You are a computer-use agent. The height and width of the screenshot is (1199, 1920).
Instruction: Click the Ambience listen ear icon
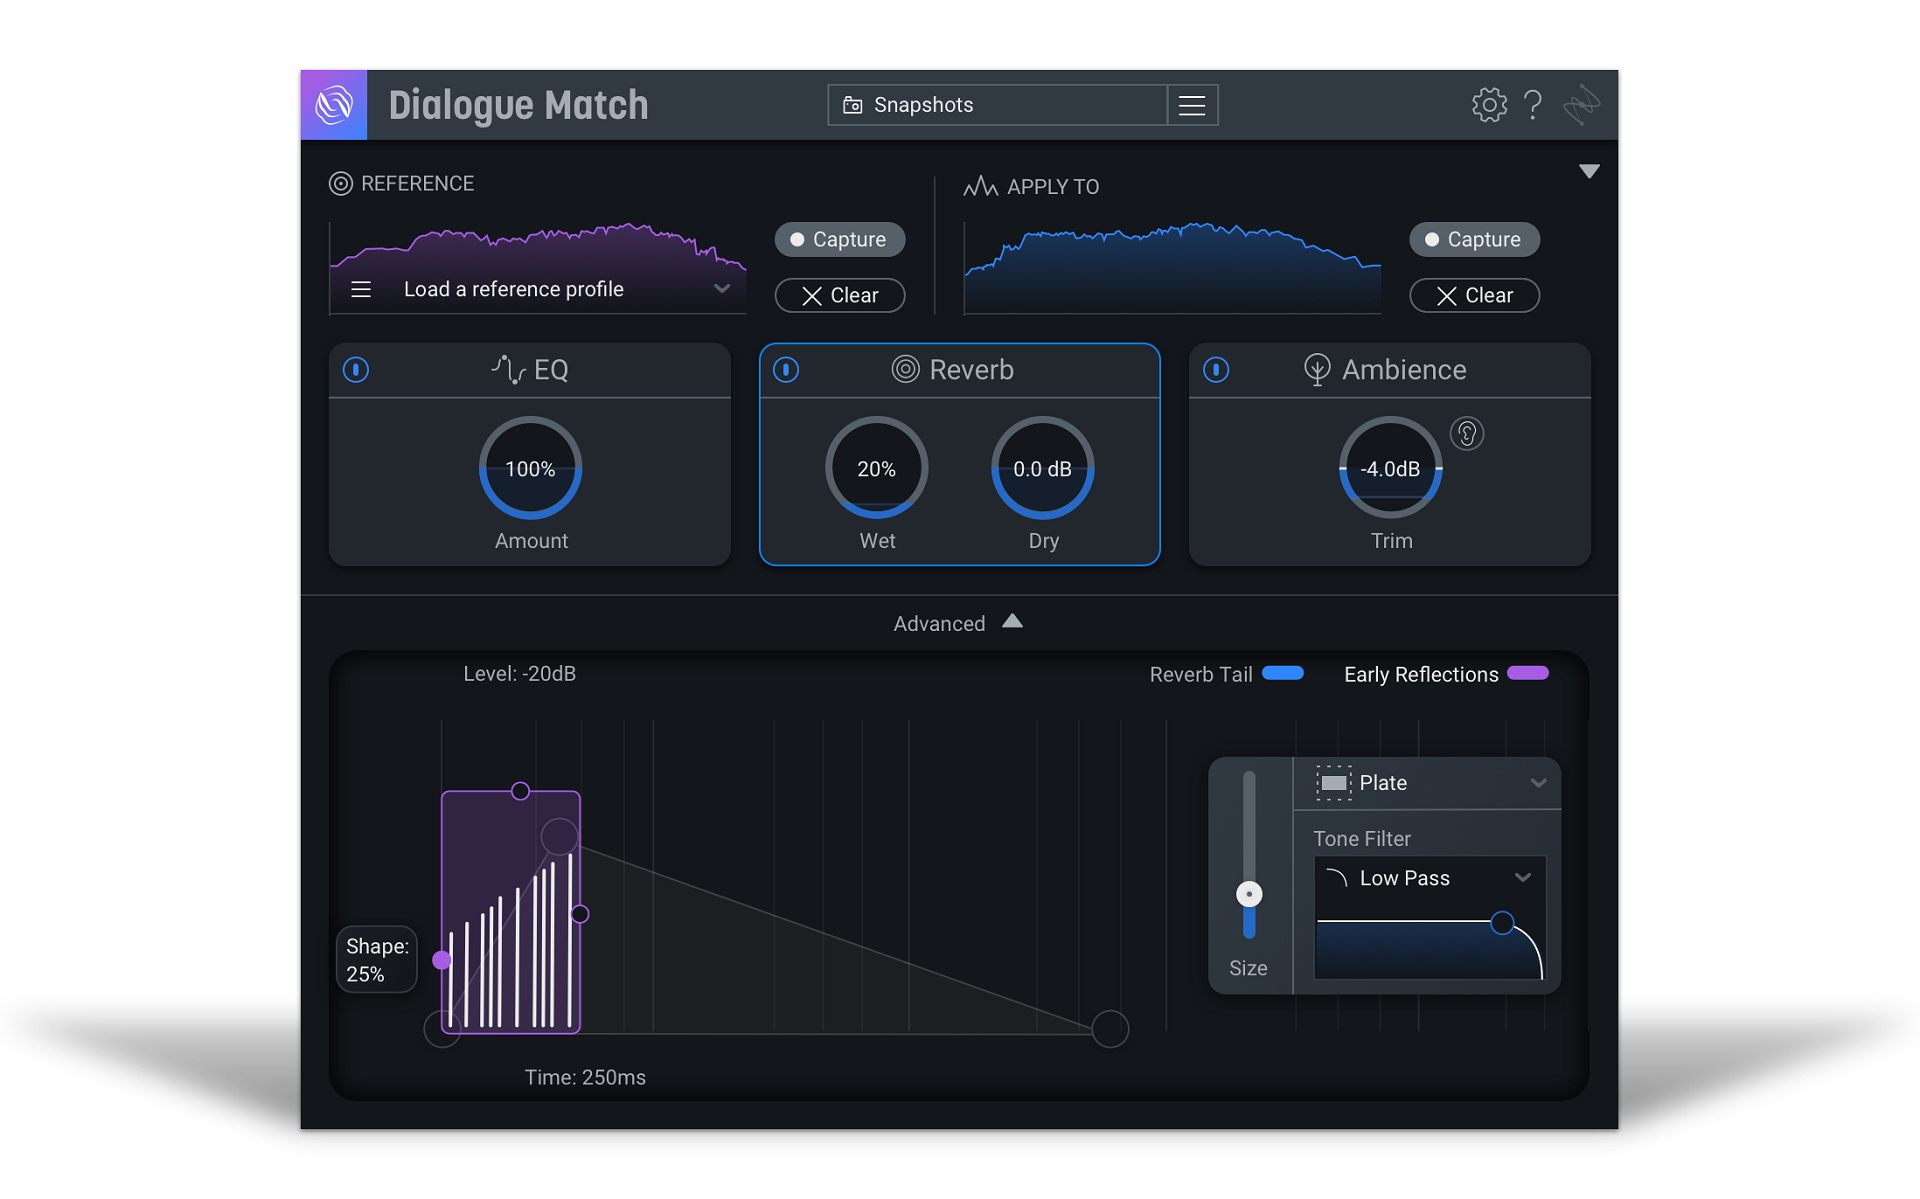1467,434
